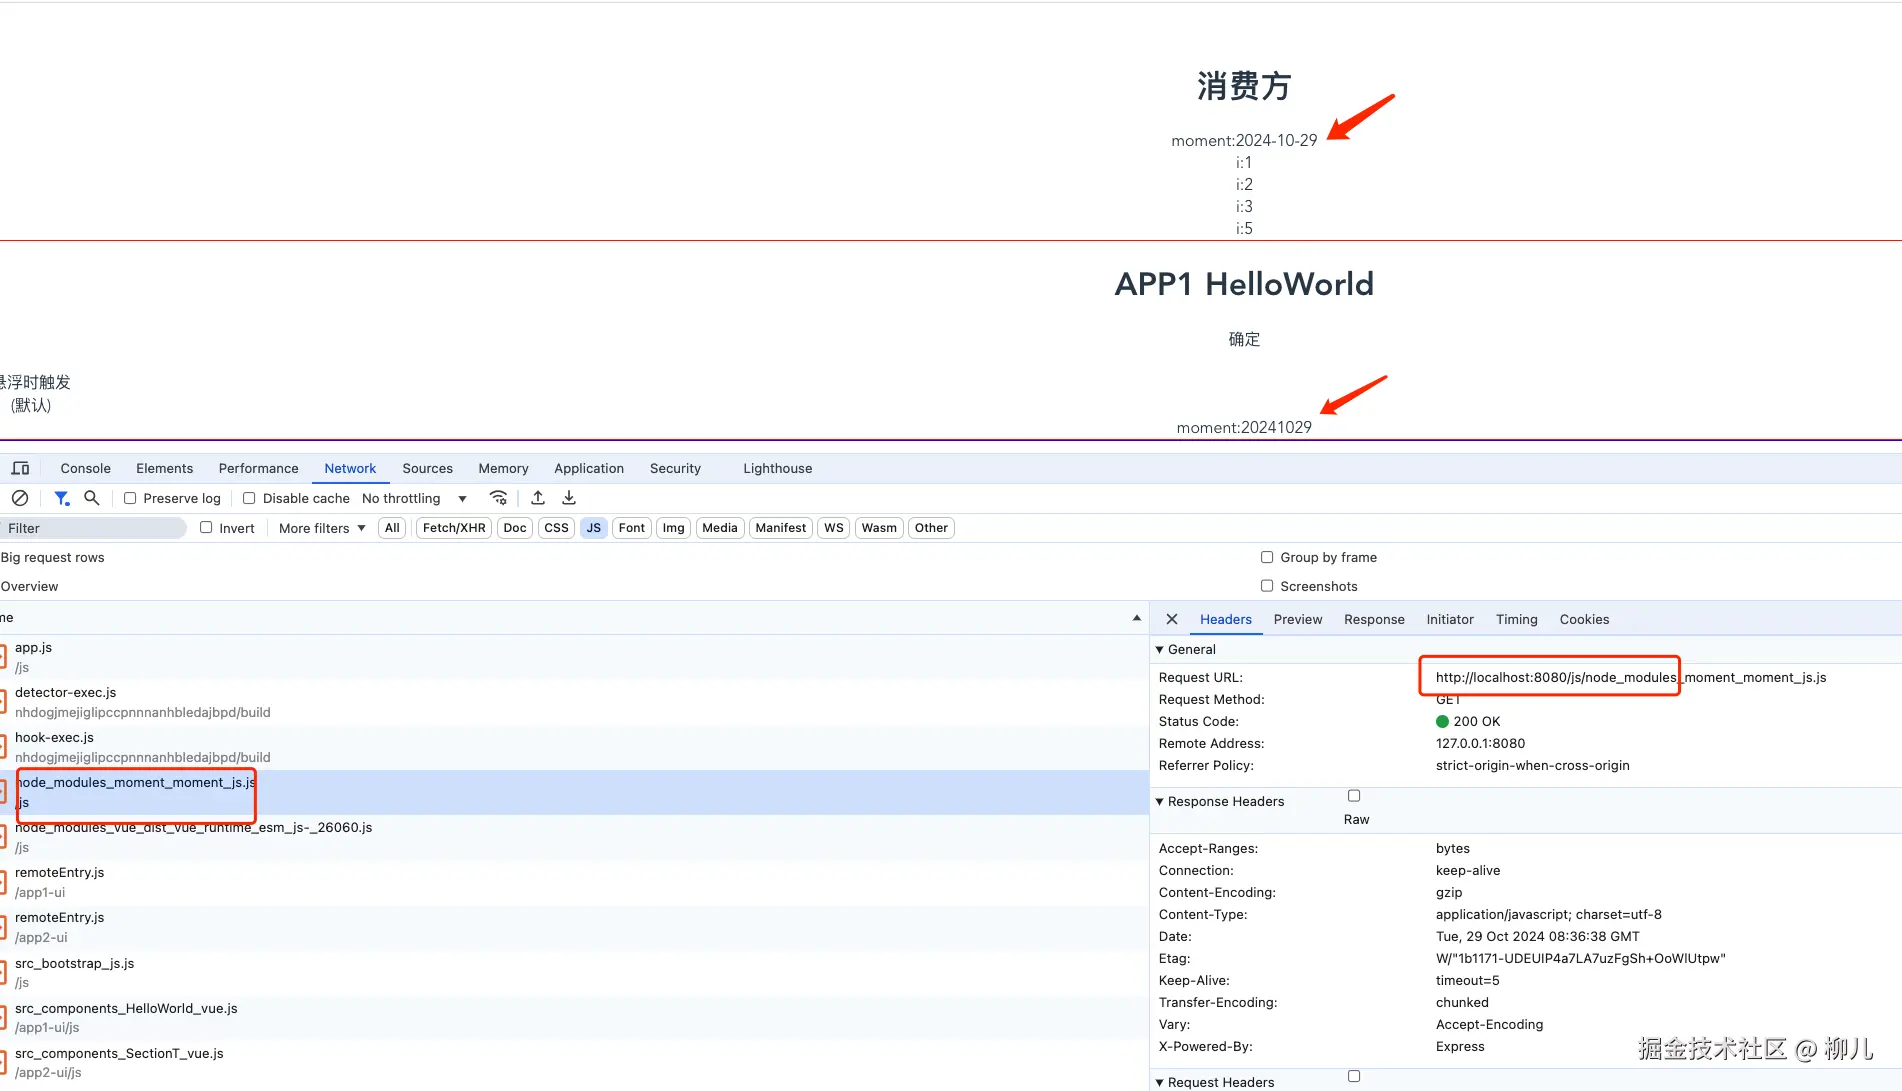This screenshot has width=1902, height=1091.
Task: Open the Lighthouse tab
Action: point(777,468)
